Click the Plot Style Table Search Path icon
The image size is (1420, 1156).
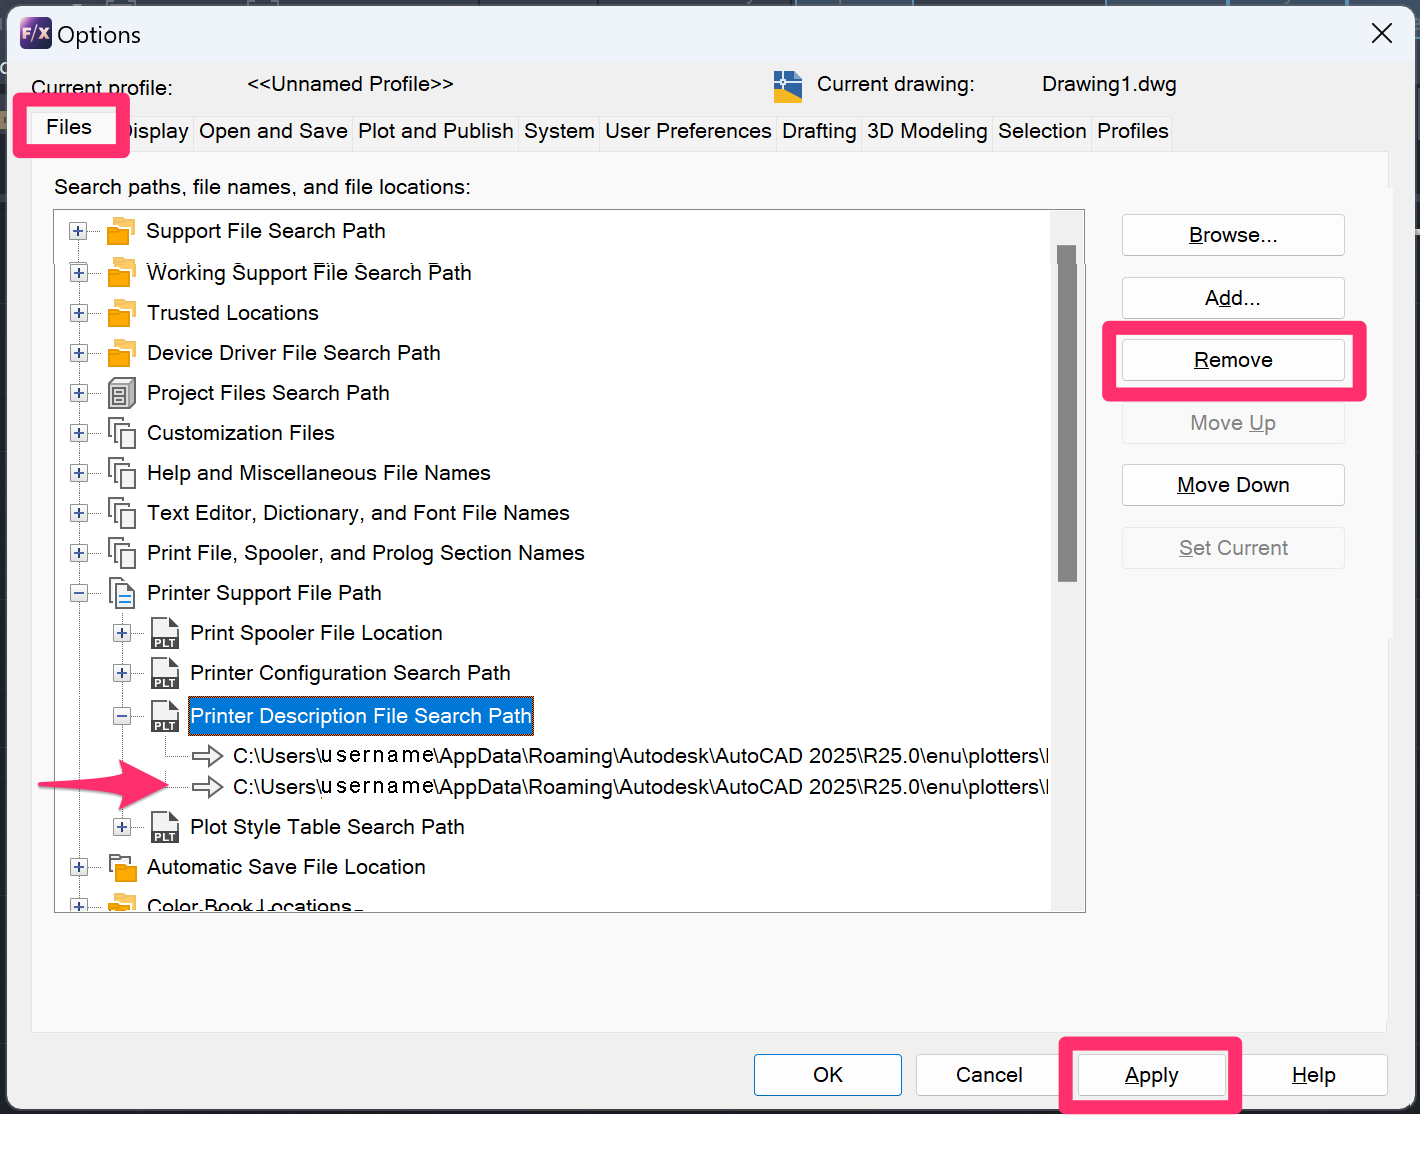click(165, 827)
